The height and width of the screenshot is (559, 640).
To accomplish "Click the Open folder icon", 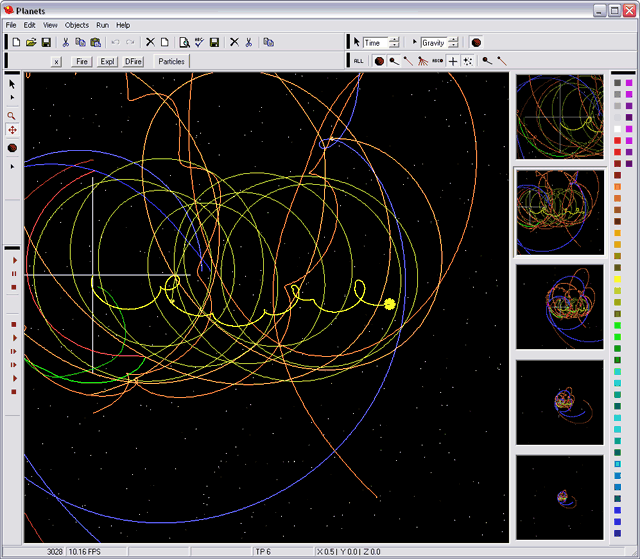I will [31, 42].
